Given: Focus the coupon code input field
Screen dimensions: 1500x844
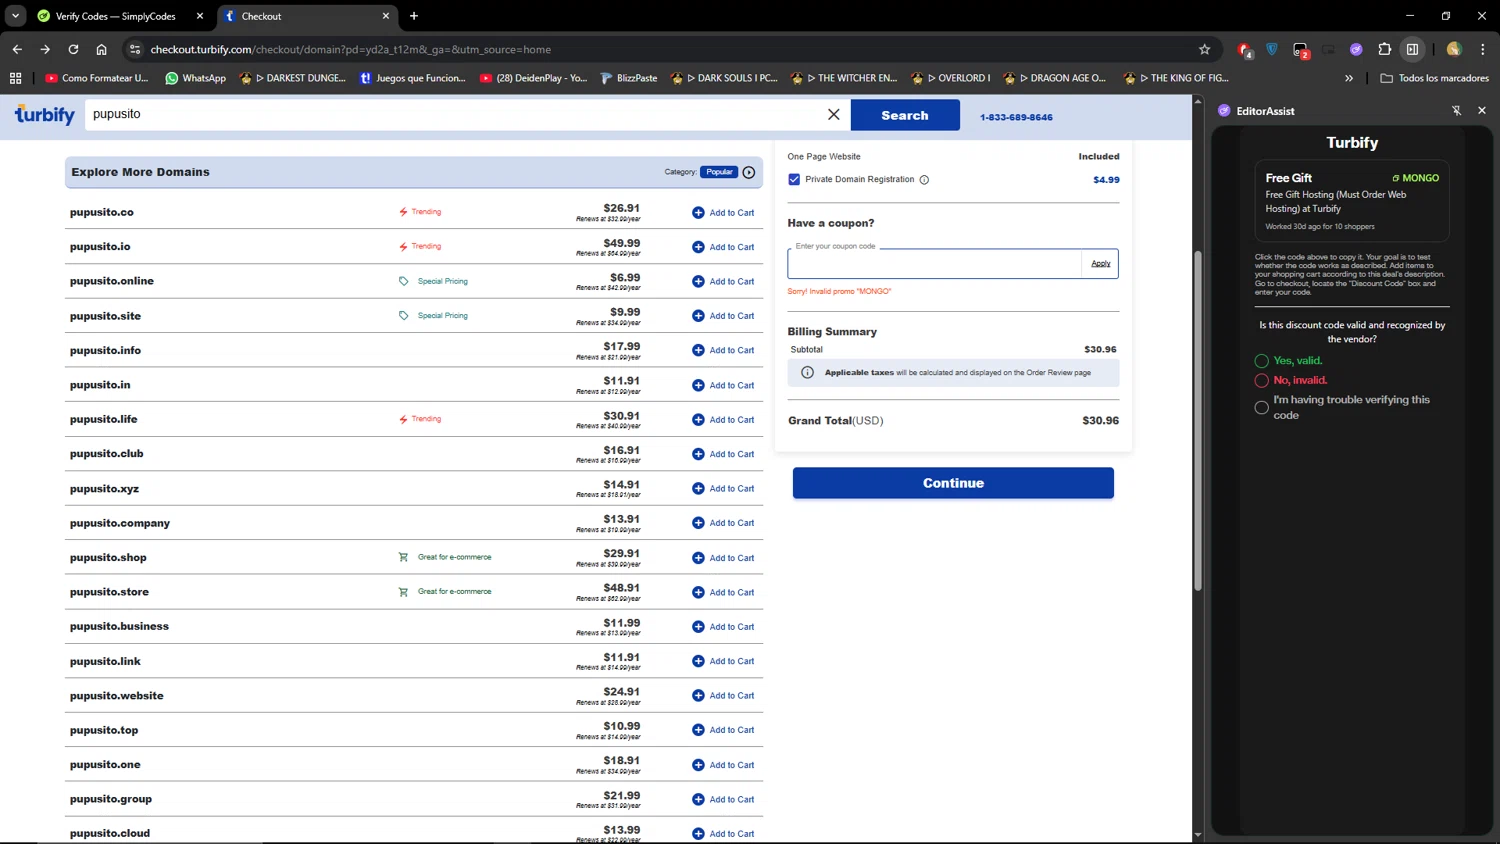Looking at the screenshot, I should [x=934, y=264].
